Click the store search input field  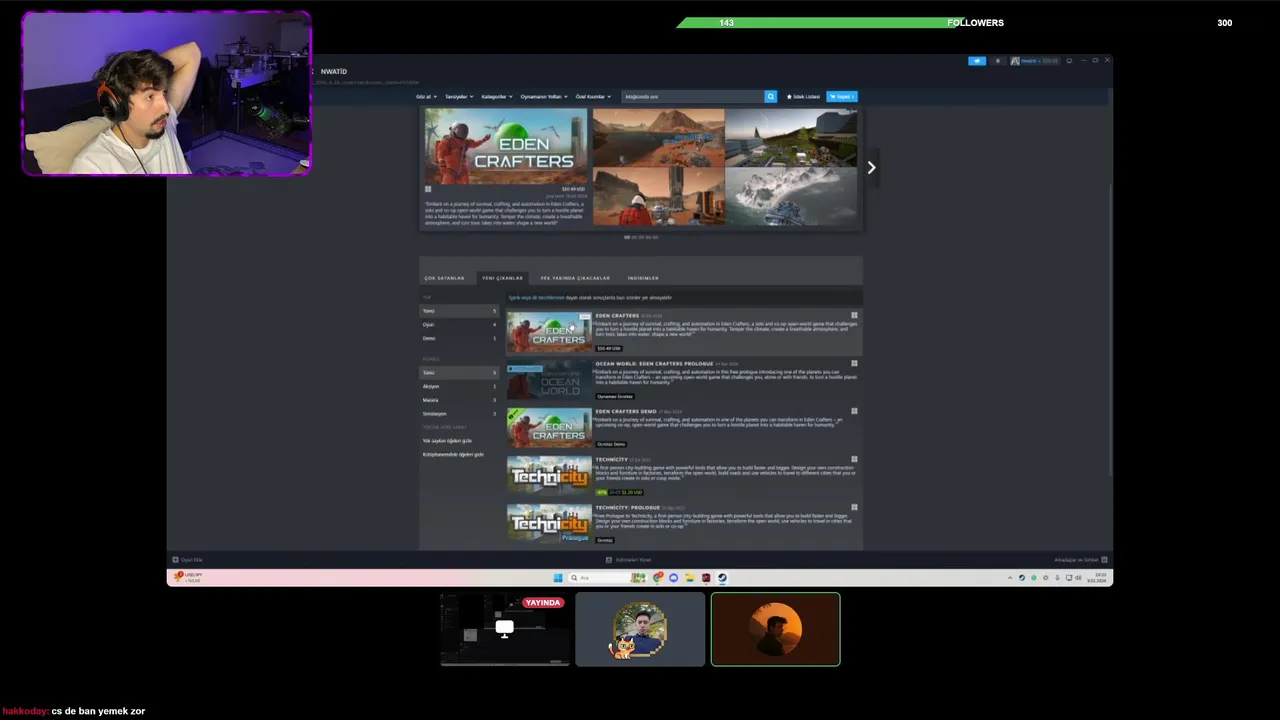[x=692, y=97]
